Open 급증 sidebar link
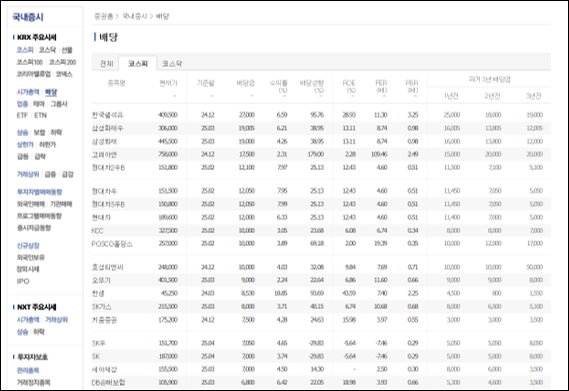Screen dimensions: 569x391 coord(50,175)
